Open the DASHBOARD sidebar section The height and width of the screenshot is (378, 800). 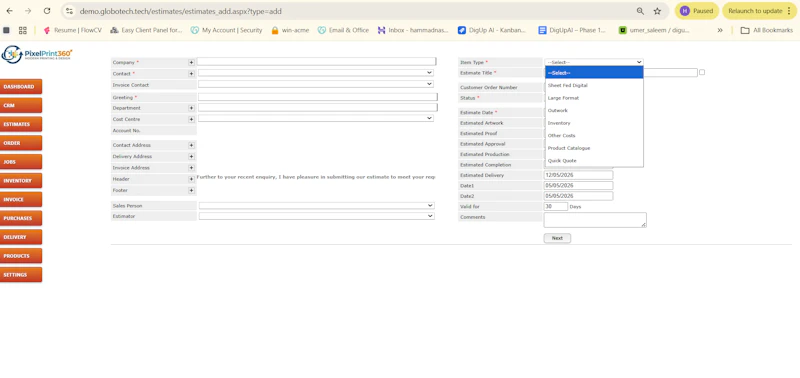point(21,87)
